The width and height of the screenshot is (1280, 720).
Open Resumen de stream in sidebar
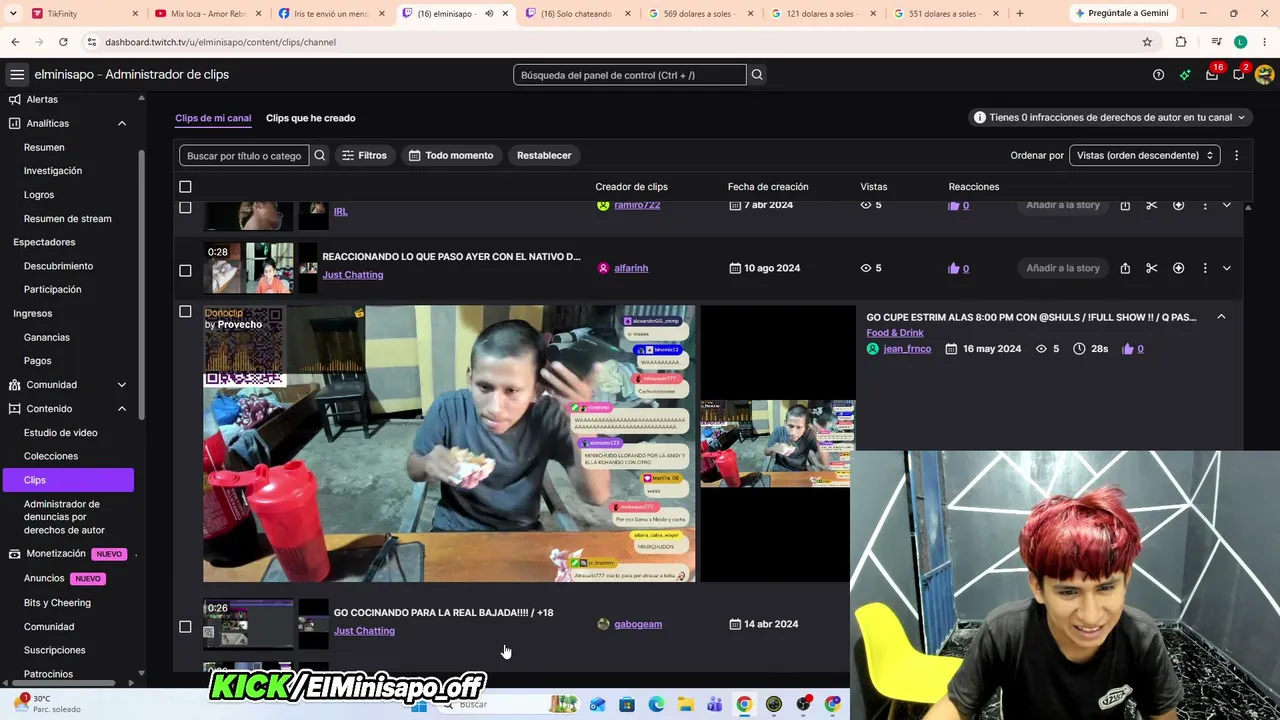(x=68, y=219)
